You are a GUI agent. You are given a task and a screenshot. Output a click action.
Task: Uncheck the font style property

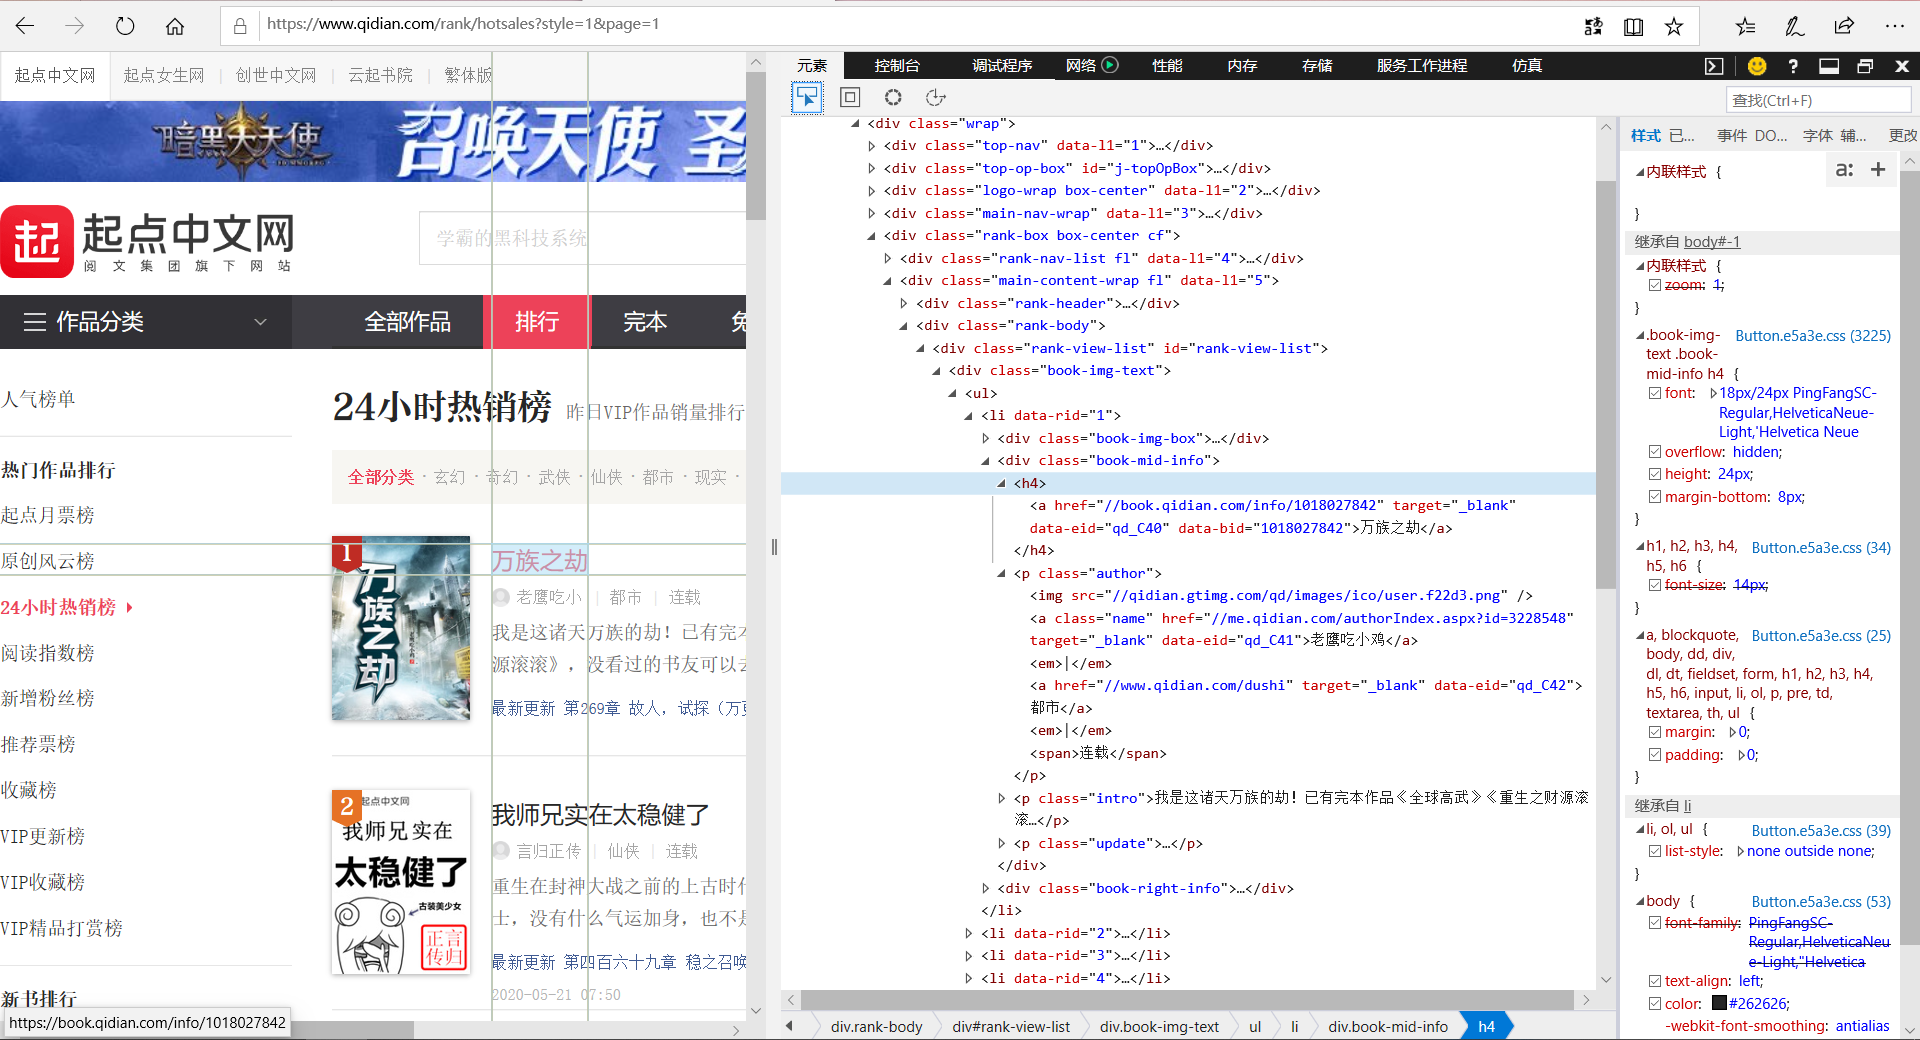coord(1655,393)
